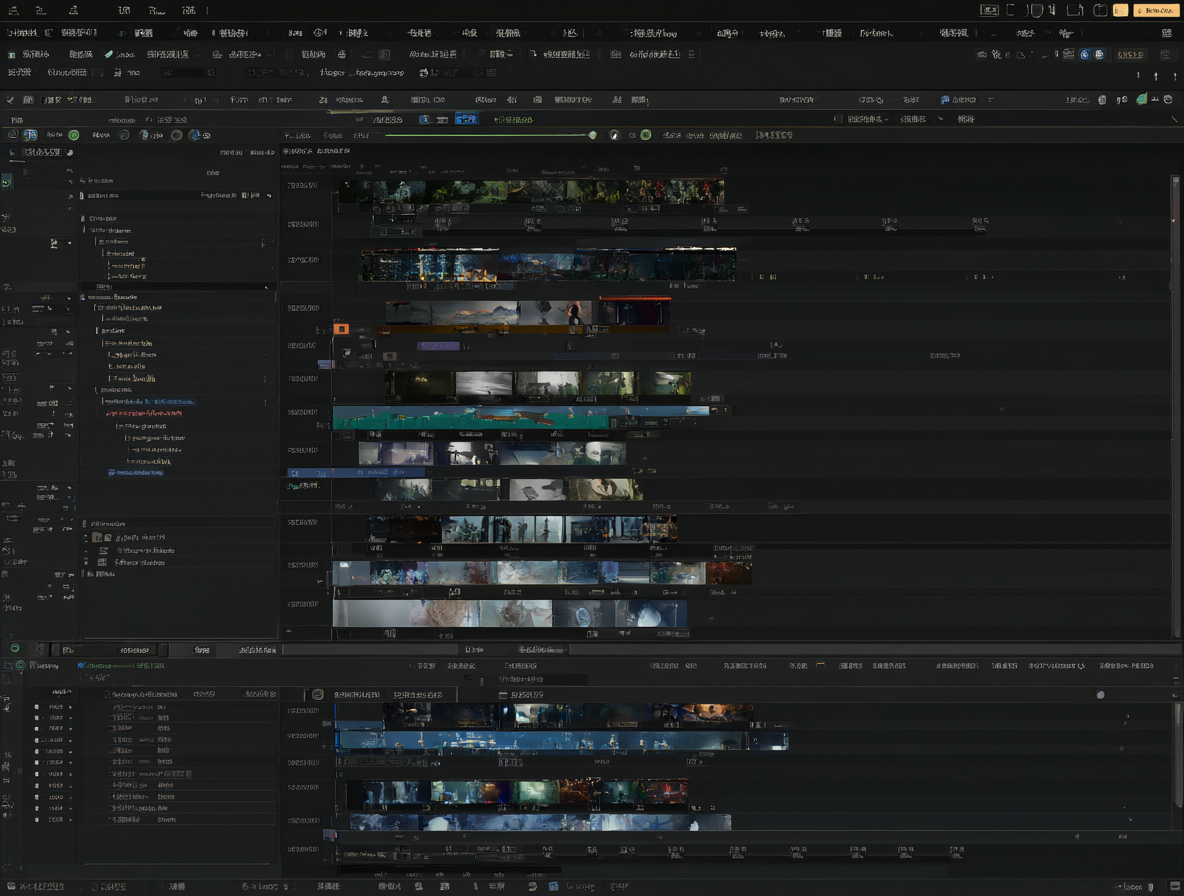
Task: Click the small orange square icon beside orange button
Action: 1121,11
